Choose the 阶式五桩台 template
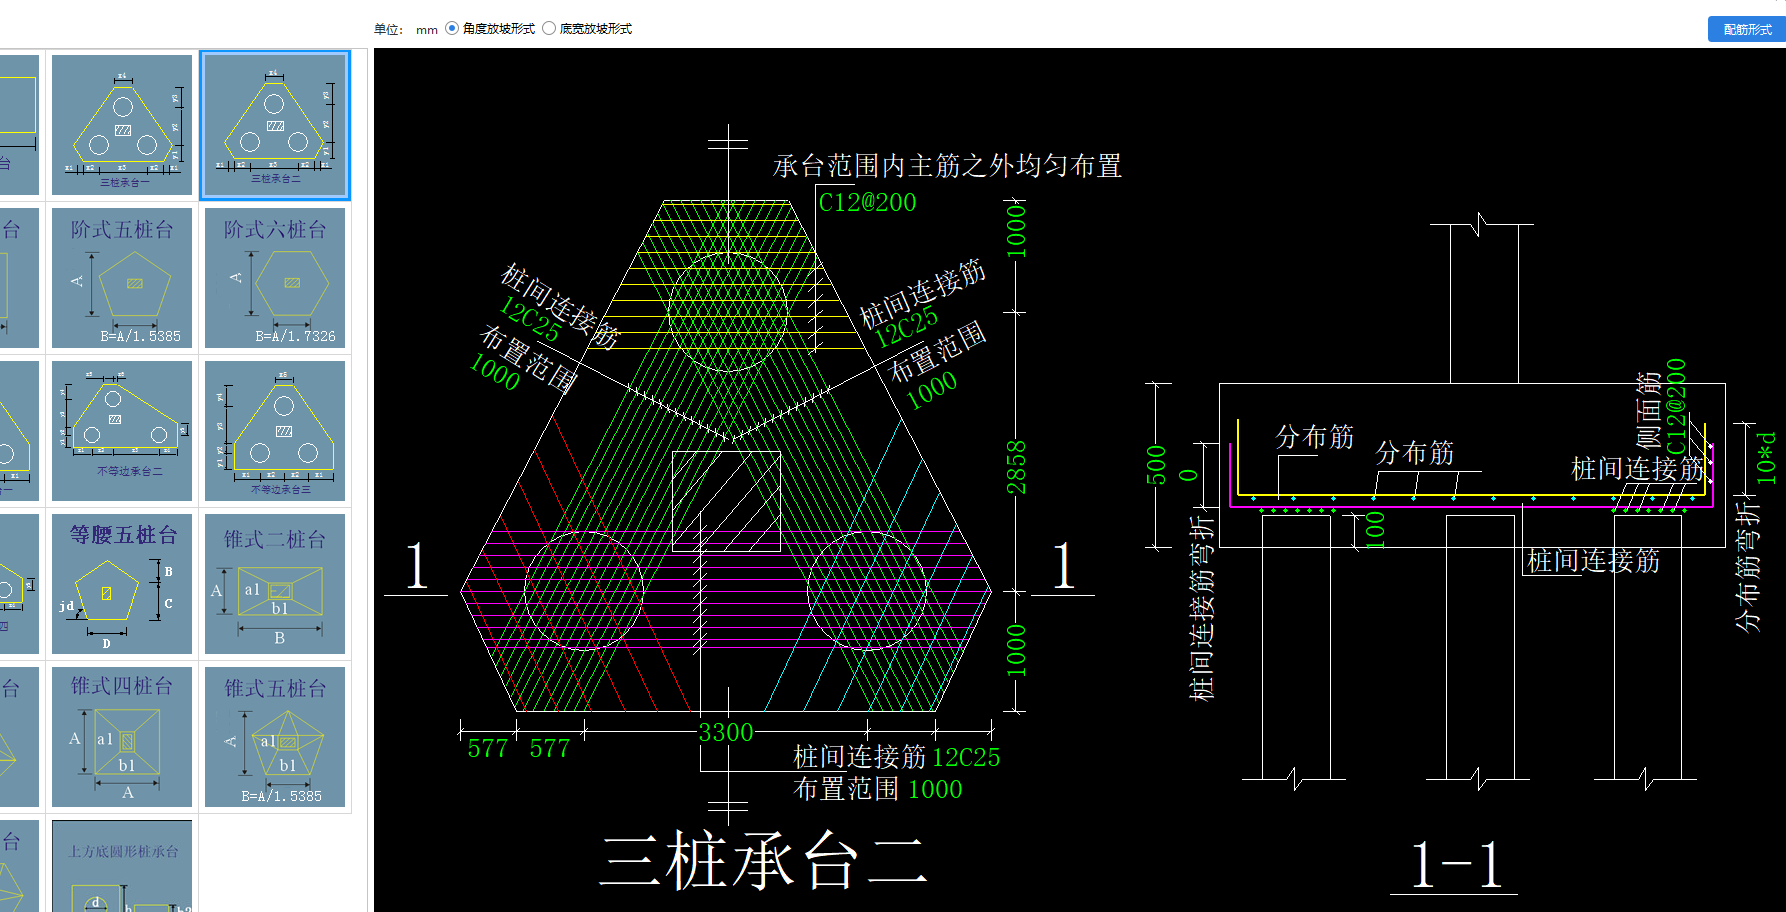The width and height of the screenshot is (1786, 912). (122, 278)
